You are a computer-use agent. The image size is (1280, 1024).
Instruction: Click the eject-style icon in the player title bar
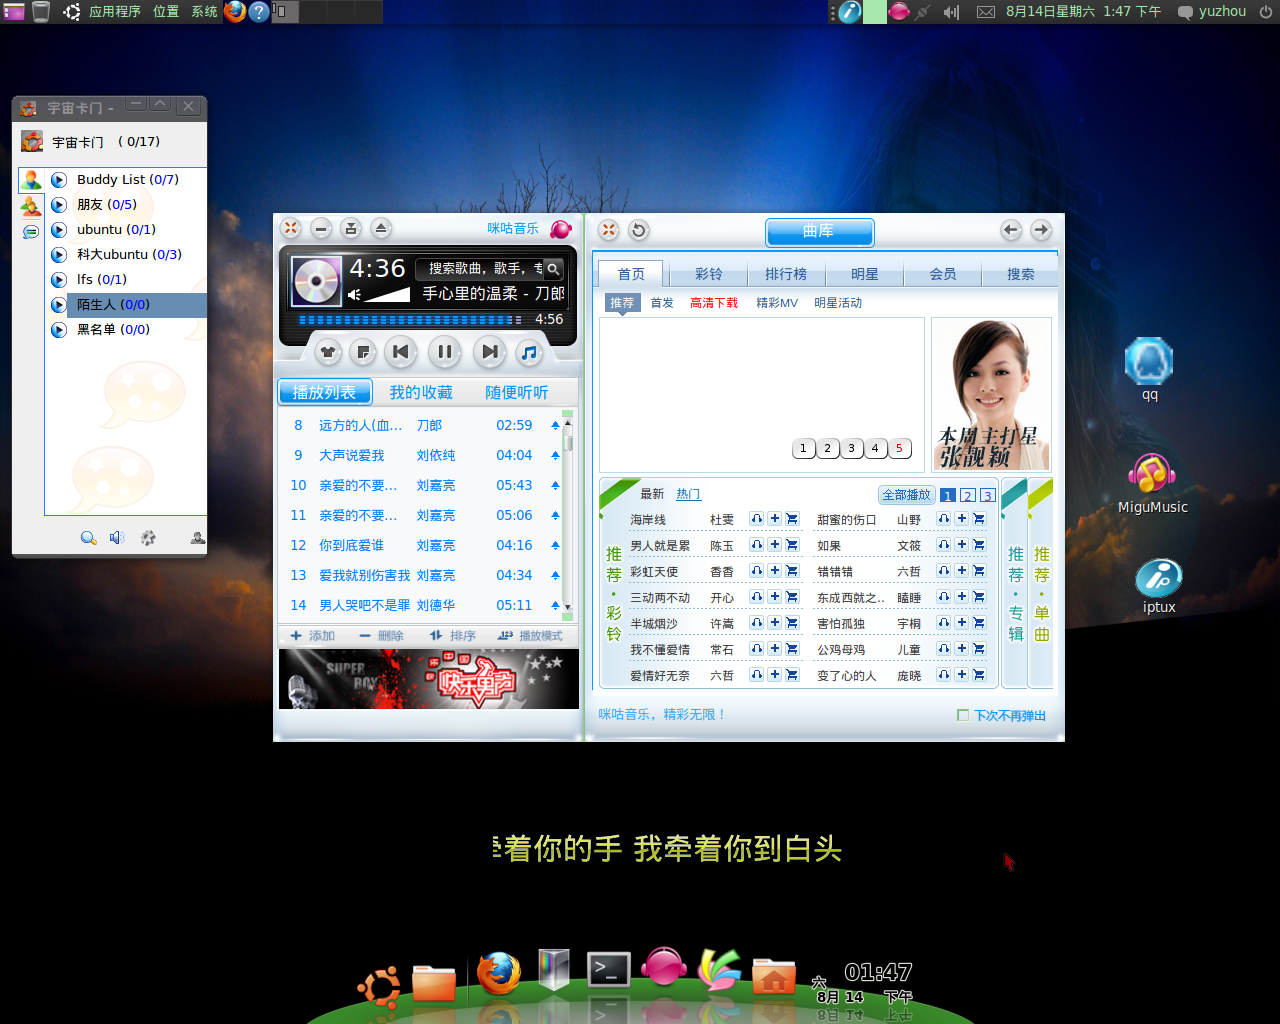tap(381, 229)
